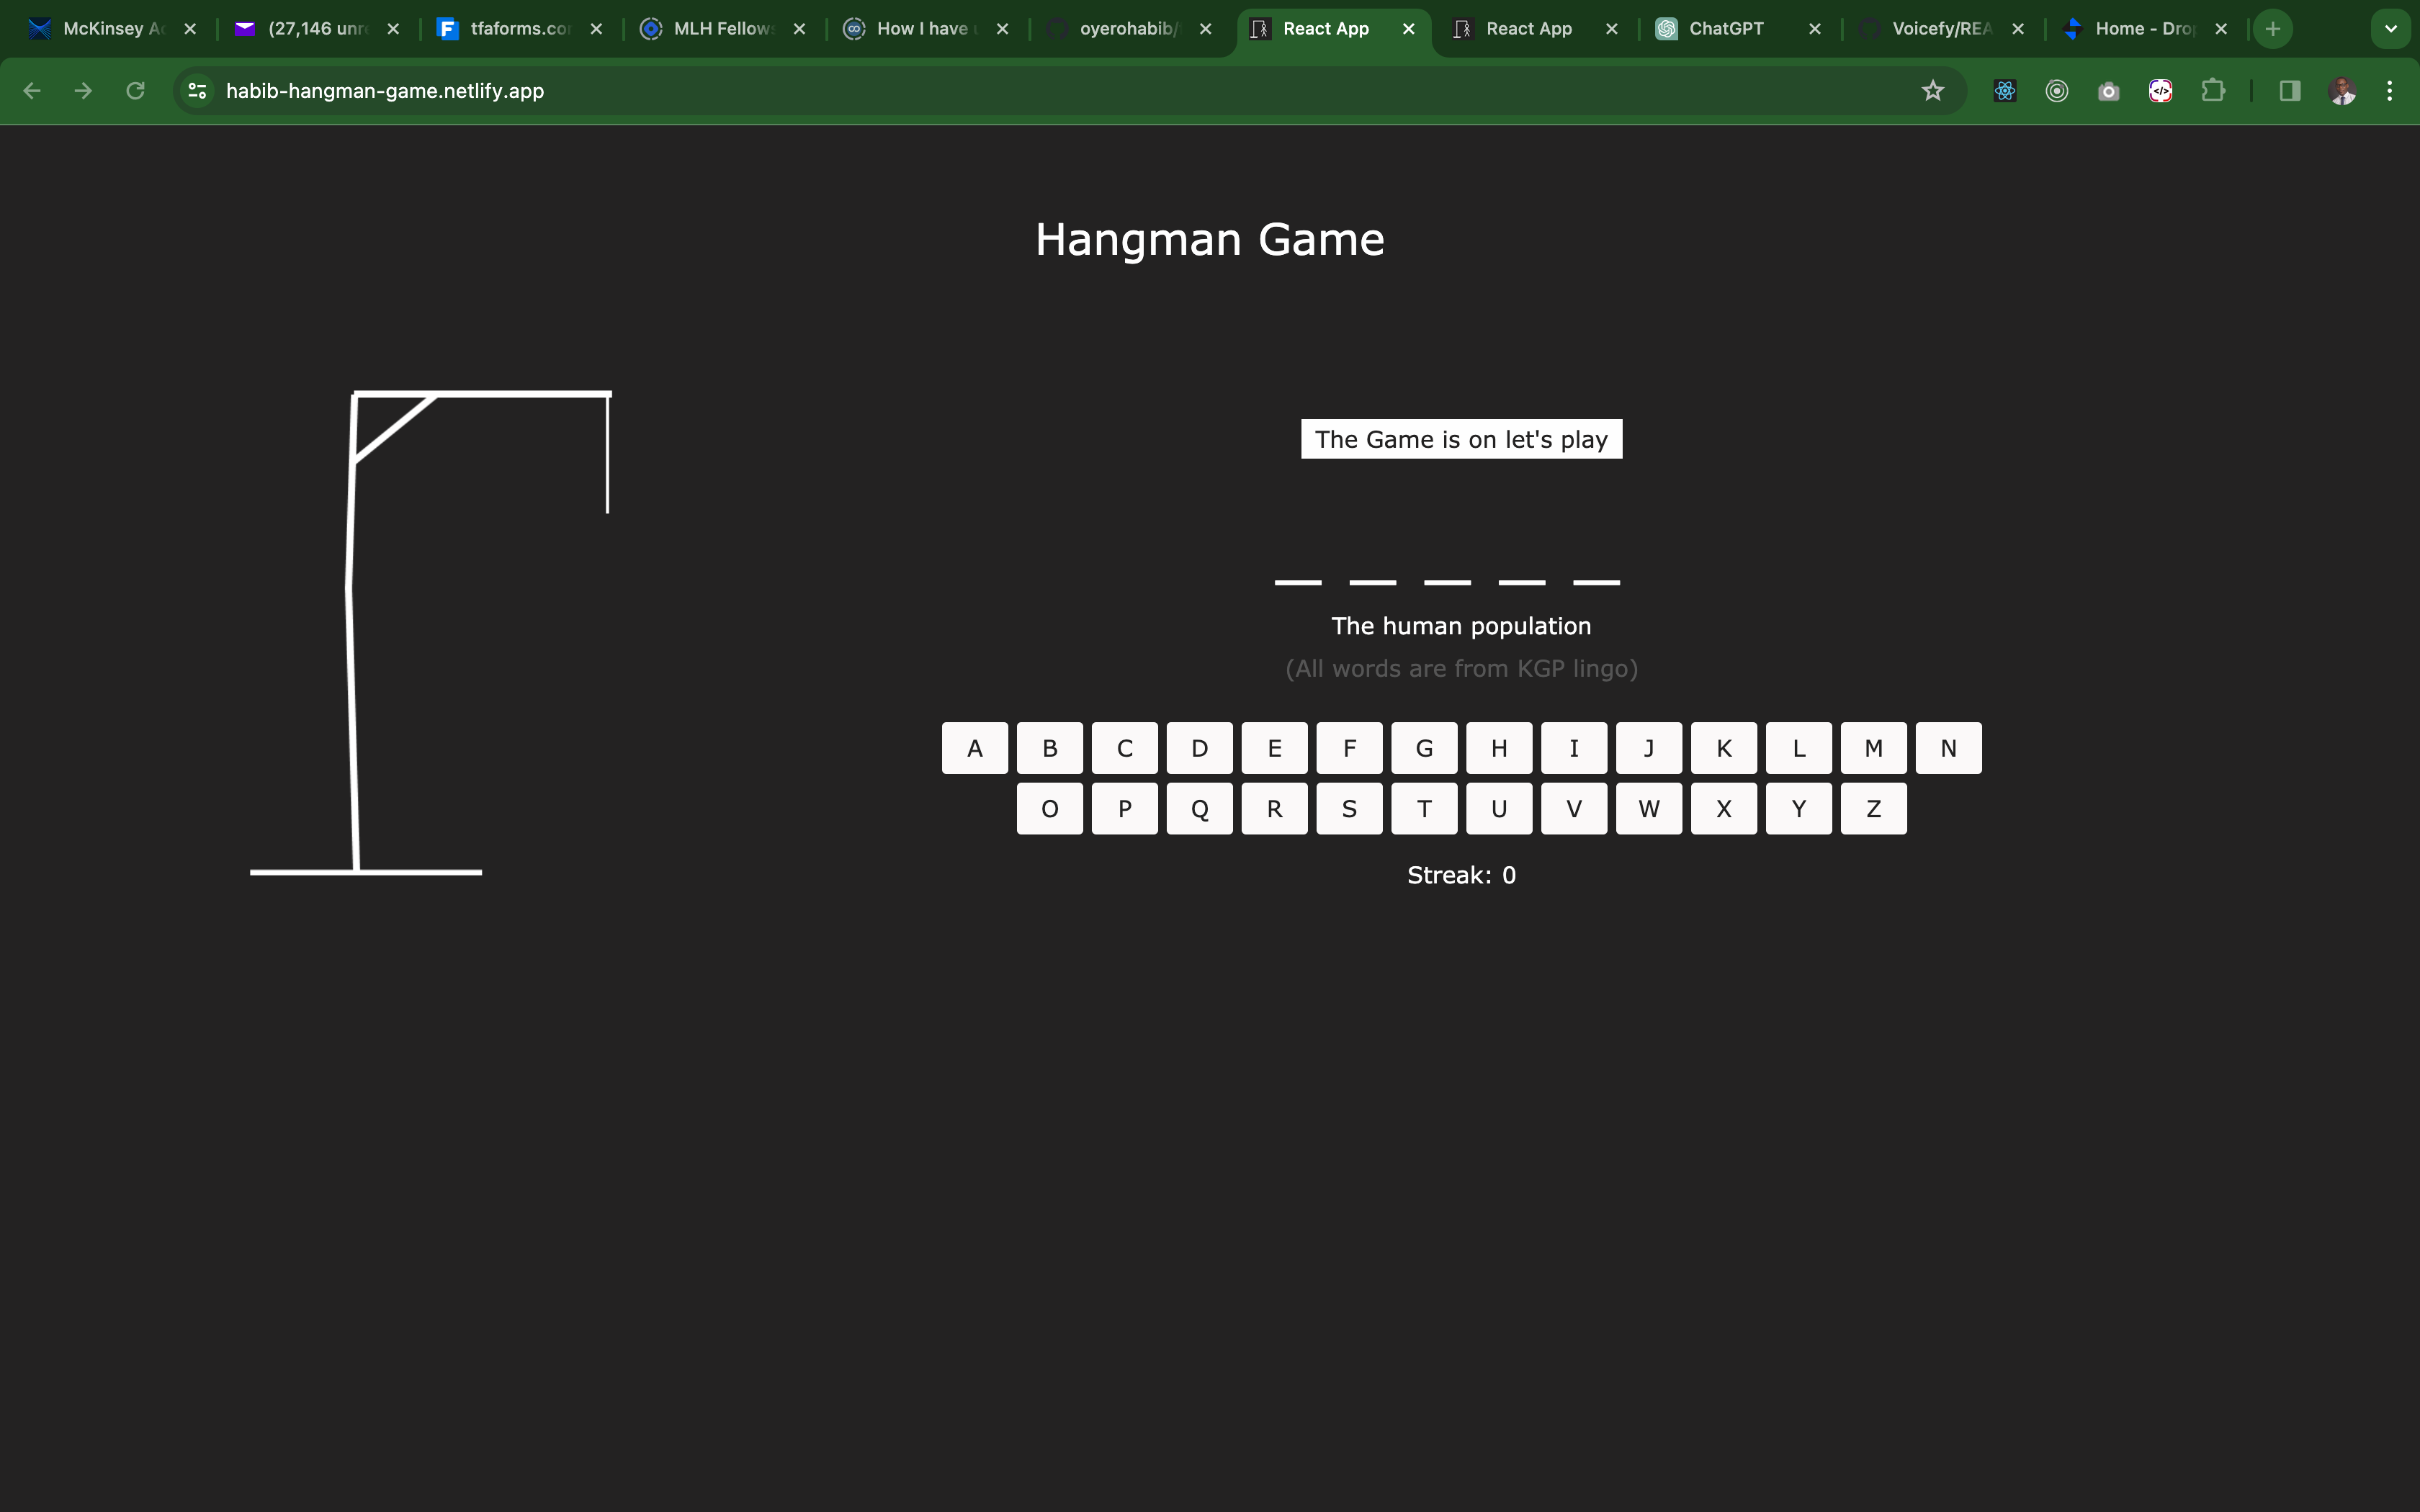This screenshot has width=2420, height=1512.
Task: Guess the letter A
Action: pos(974,748)
